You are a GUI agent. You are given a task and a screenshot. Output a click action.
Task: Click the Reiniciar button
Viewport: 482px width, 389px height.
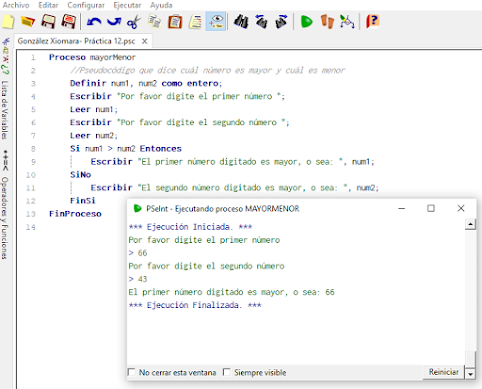tap(444, 372)
